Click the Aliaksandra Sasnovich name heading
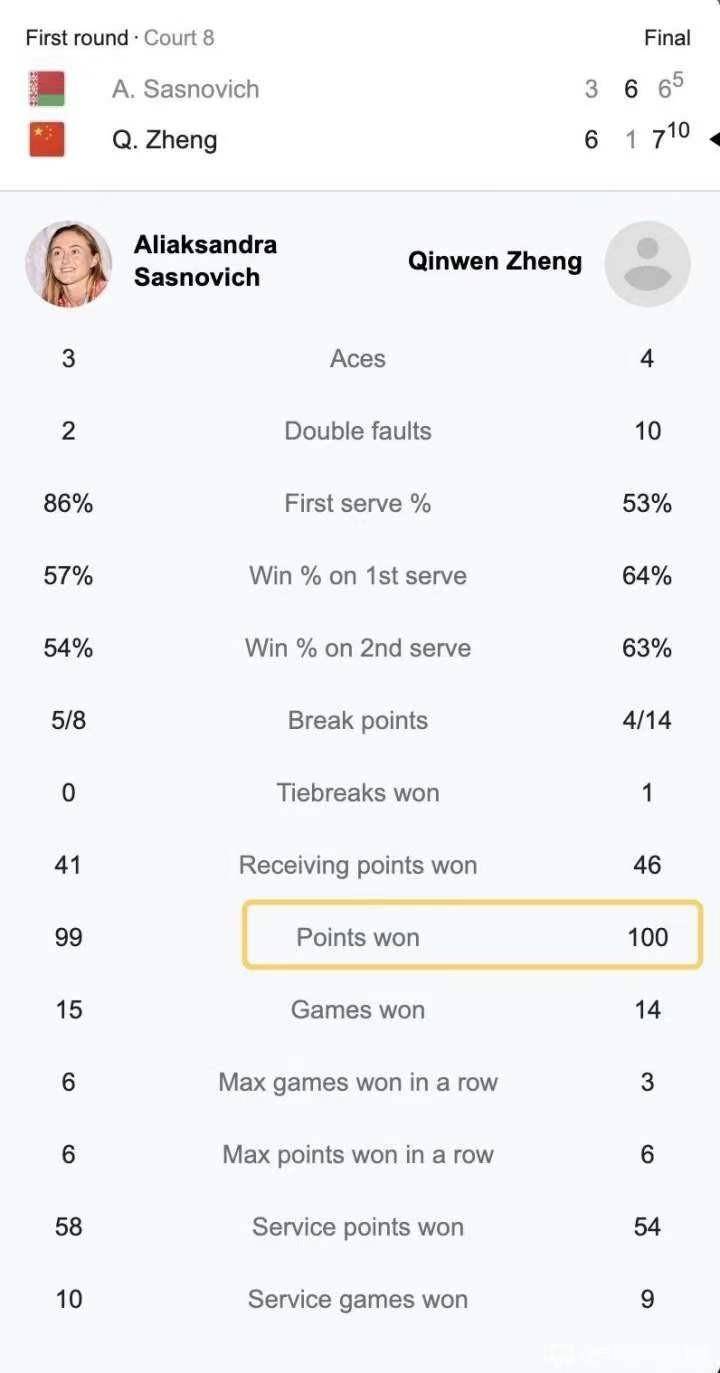 point(205,261)
